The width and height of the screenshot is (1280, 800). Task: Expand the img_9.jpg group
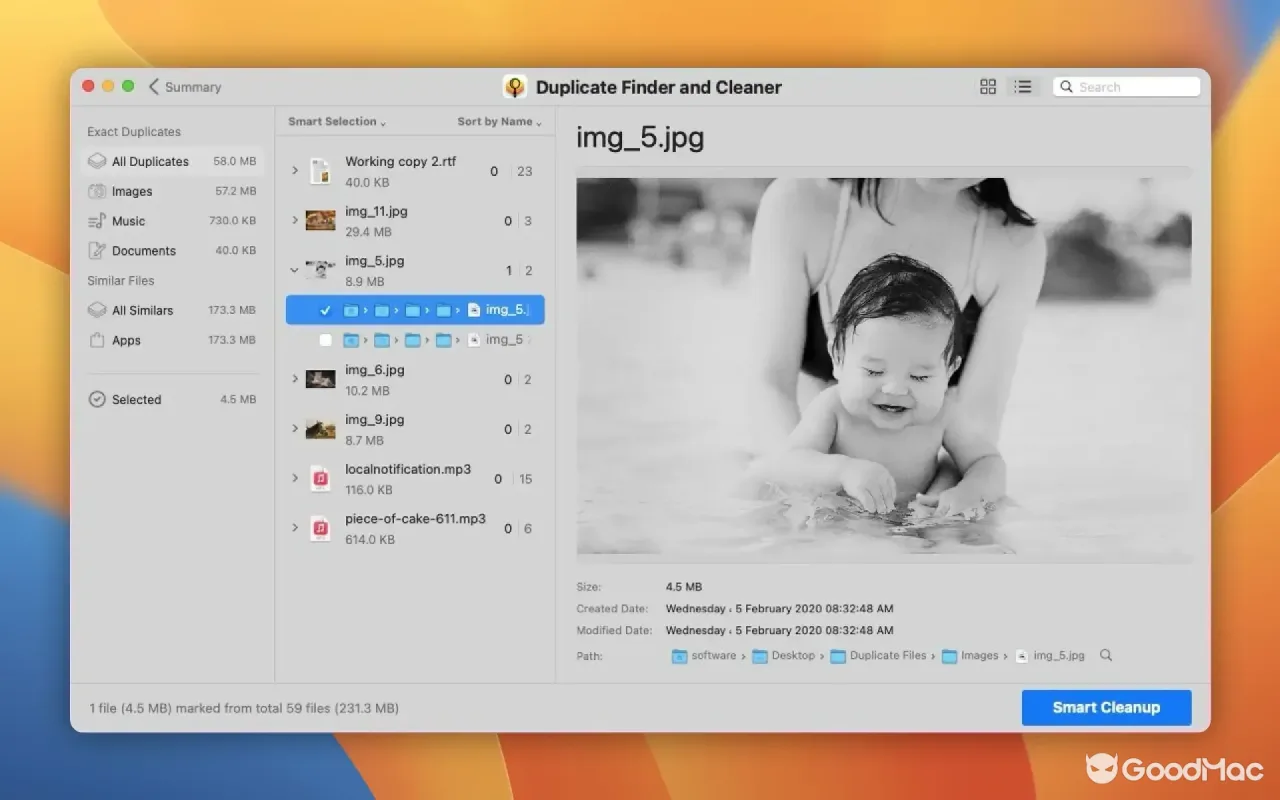(295, 429)
